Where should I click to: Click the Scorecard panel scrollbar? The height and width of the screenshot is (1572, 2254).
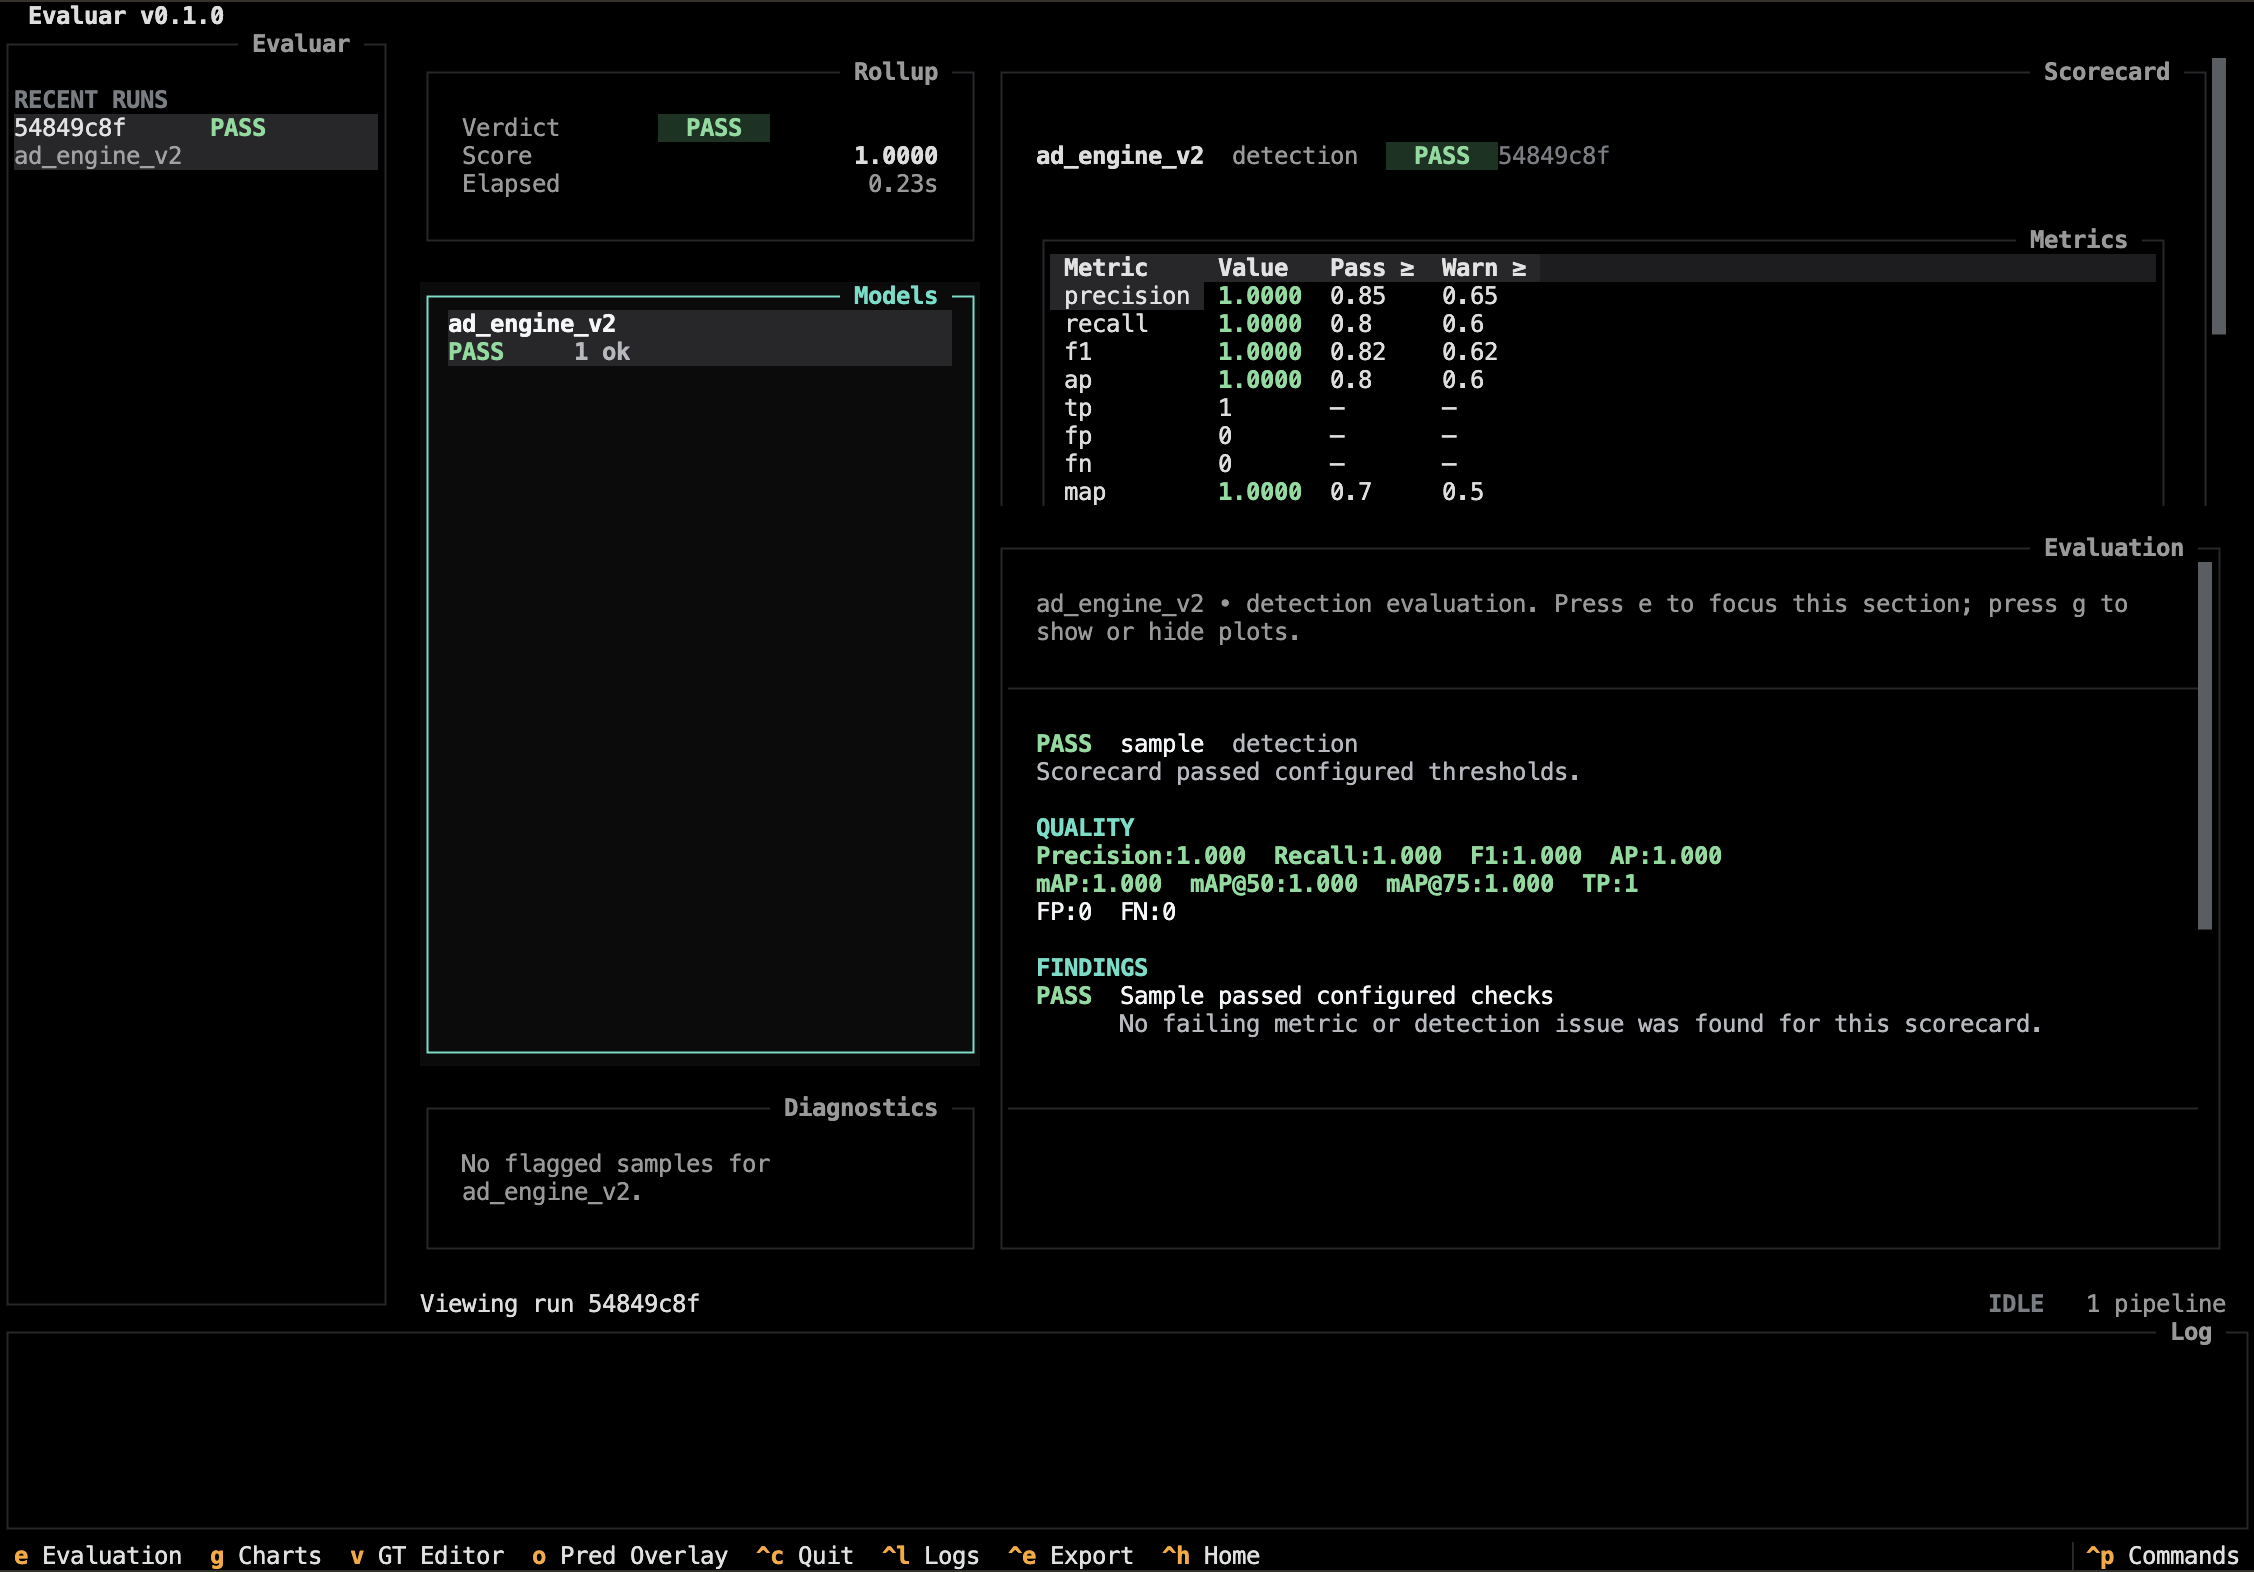[2219, 196]
